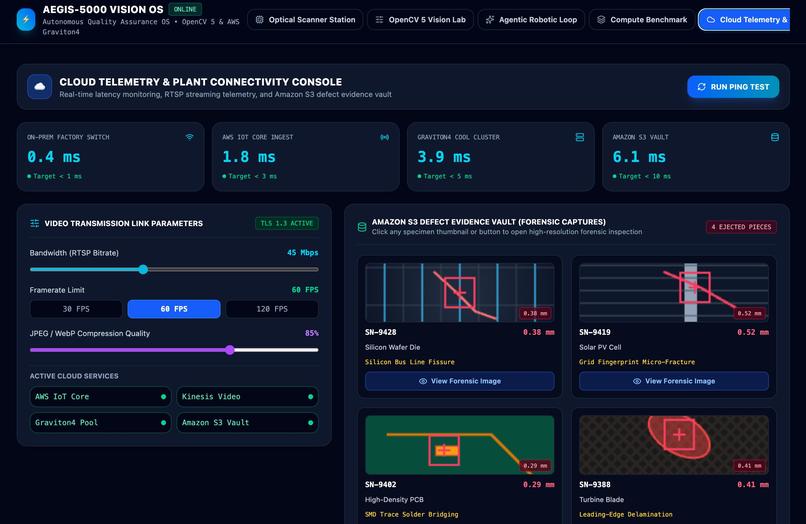Click the scanner icon in Optical Scanner Station tab
806x524 pixels.
coord(260,20)
